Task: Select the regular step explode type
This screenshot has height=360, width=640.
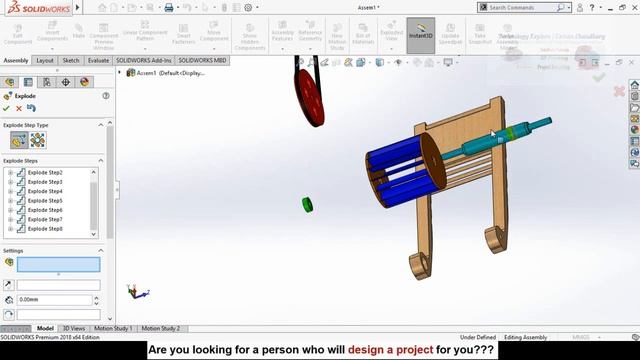Action: (x=19, y=140)
